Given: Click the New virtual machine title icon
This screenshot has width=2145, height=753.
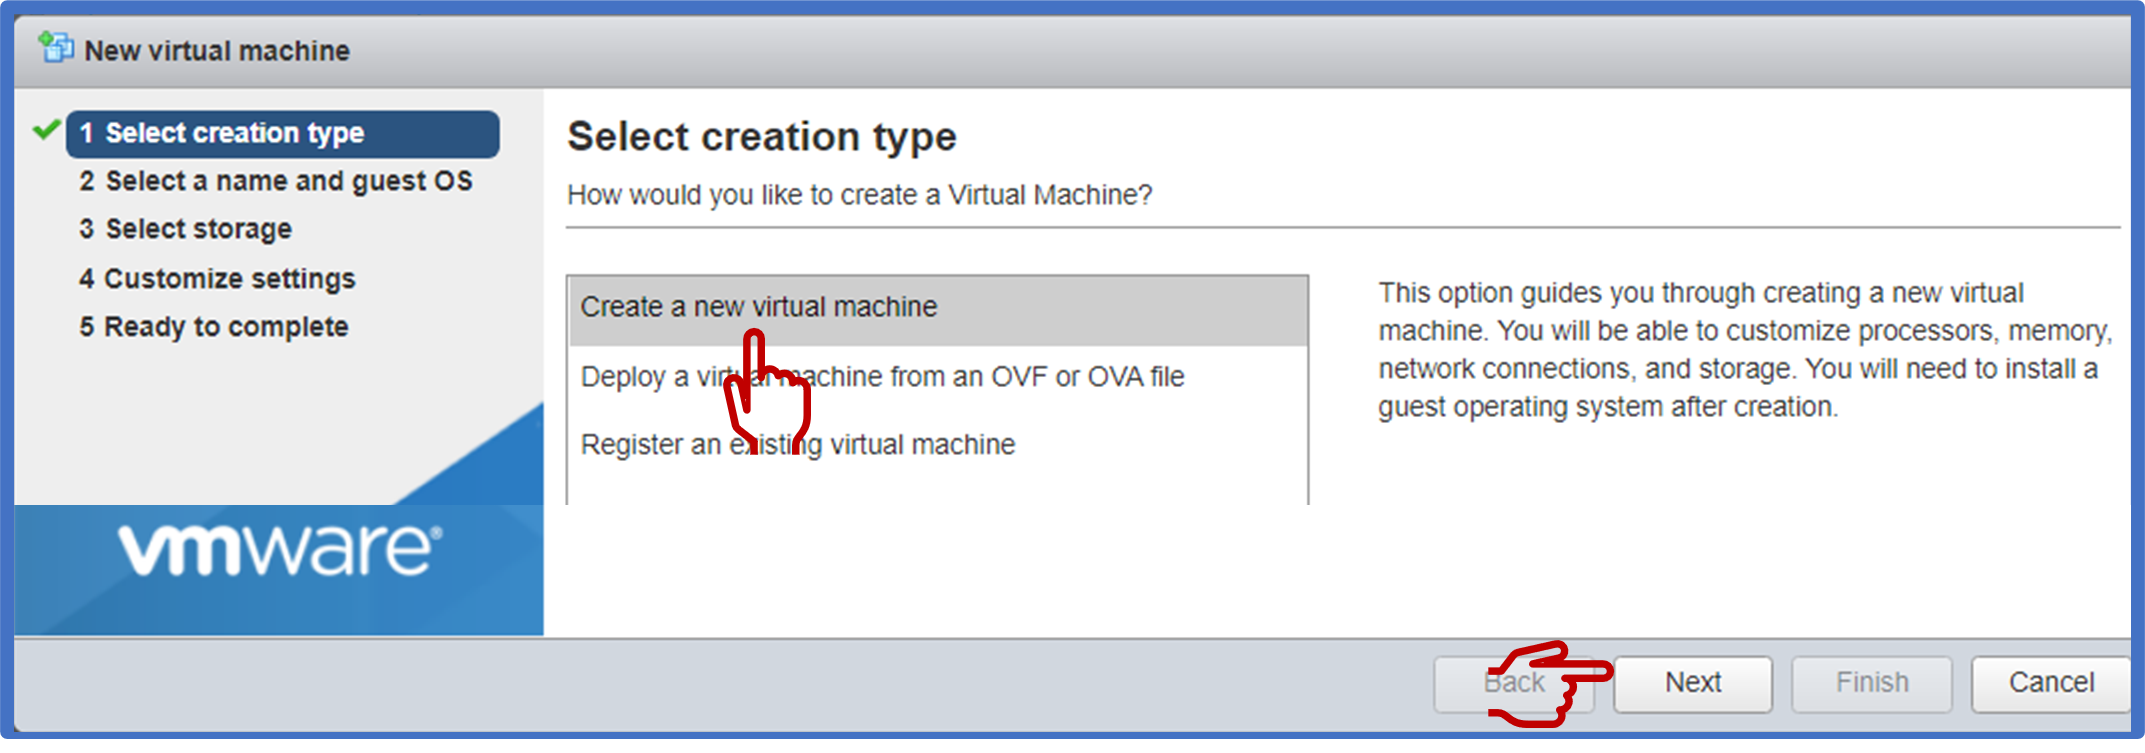Looking at the screenshot, I should click(56, 48).
